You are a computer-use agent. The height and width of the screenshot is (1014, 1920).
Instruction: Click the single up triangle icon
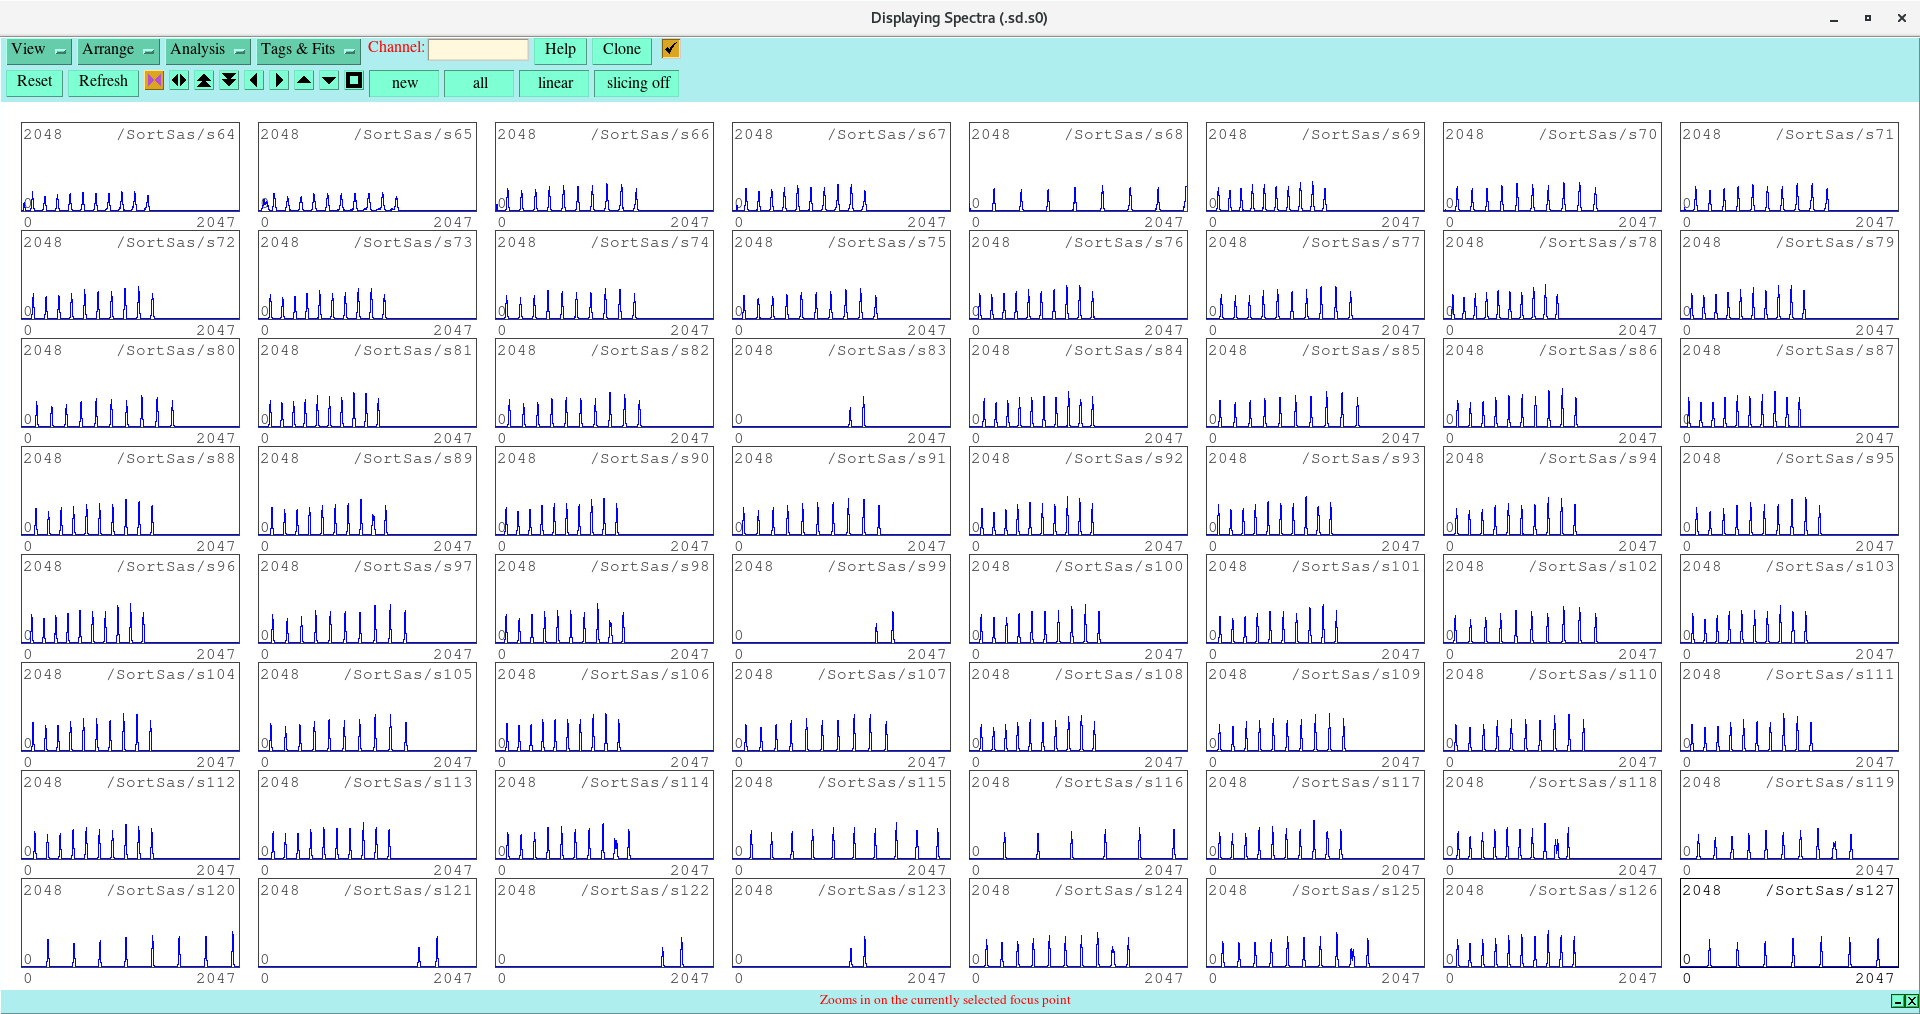point(304,81)
